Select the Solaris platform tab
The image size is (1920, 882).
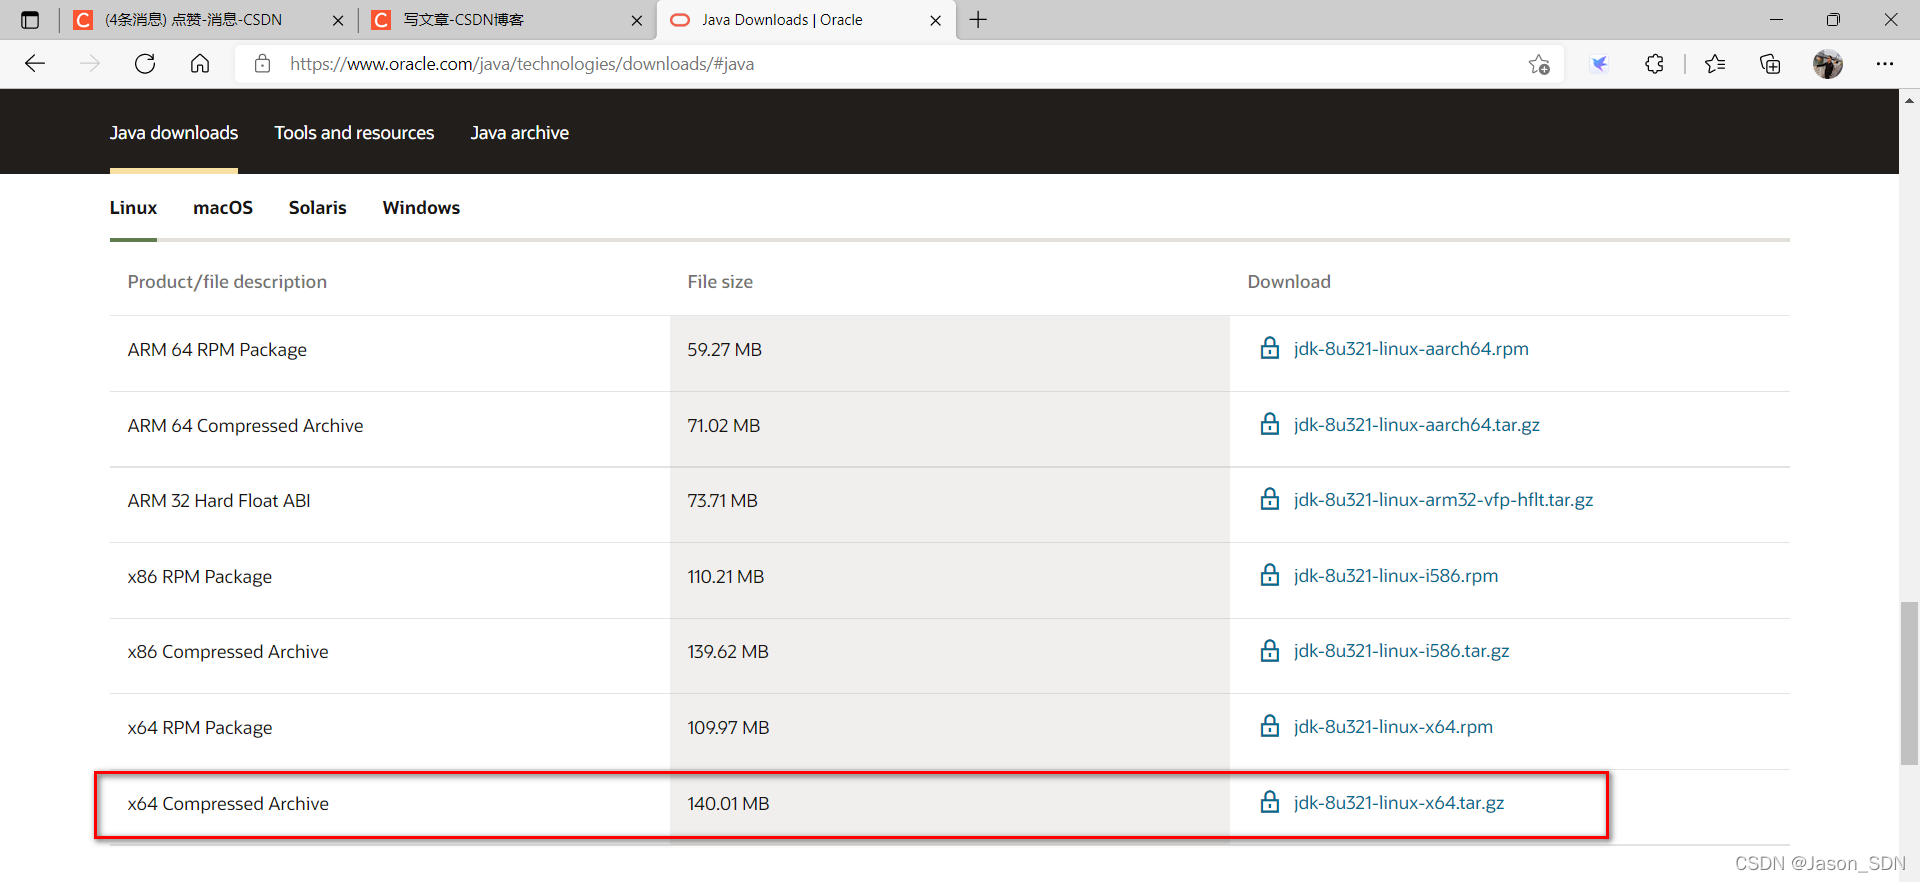[x=318, y=208]
